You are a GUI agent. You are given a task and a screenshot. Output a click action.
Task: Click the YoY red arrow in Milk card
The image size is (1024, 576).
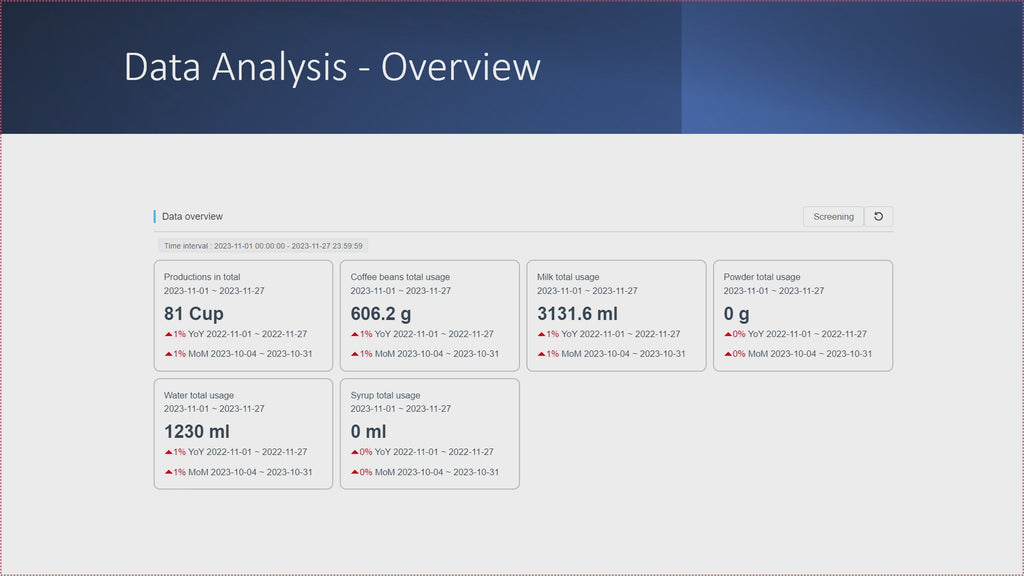click(542, 334)
